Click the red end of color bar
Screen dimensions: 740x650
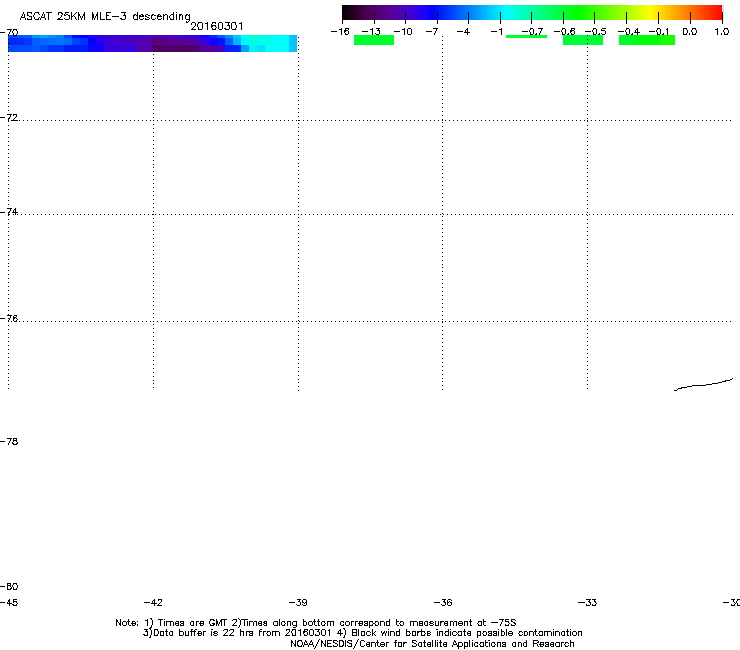715,12
